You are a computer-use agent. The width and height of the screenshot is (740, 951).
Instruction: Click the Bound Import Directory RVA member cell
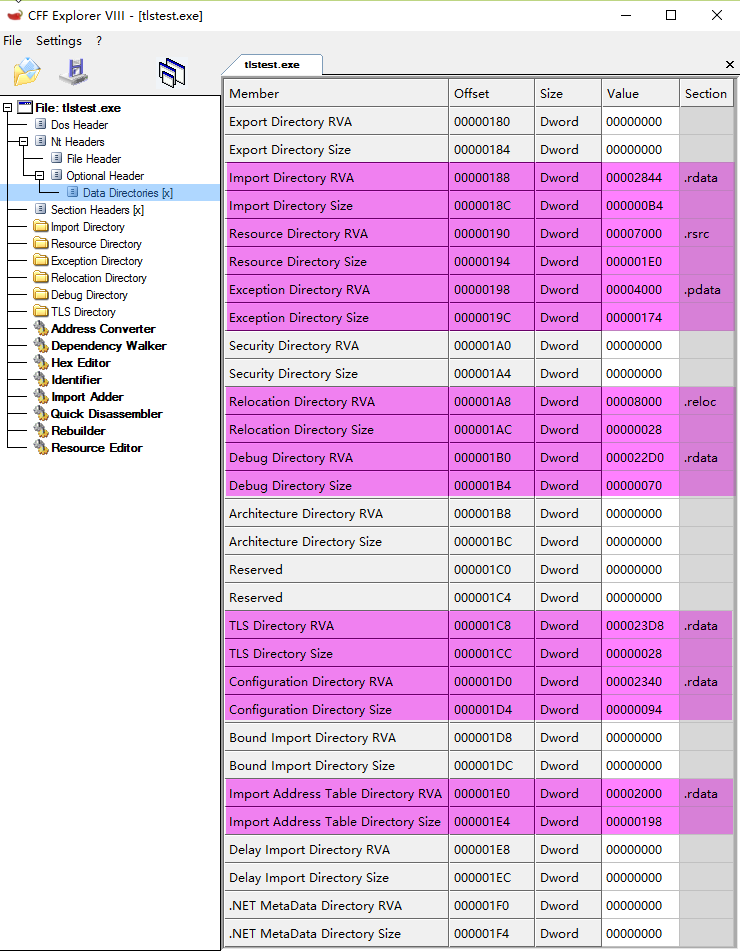click(337, 738)
